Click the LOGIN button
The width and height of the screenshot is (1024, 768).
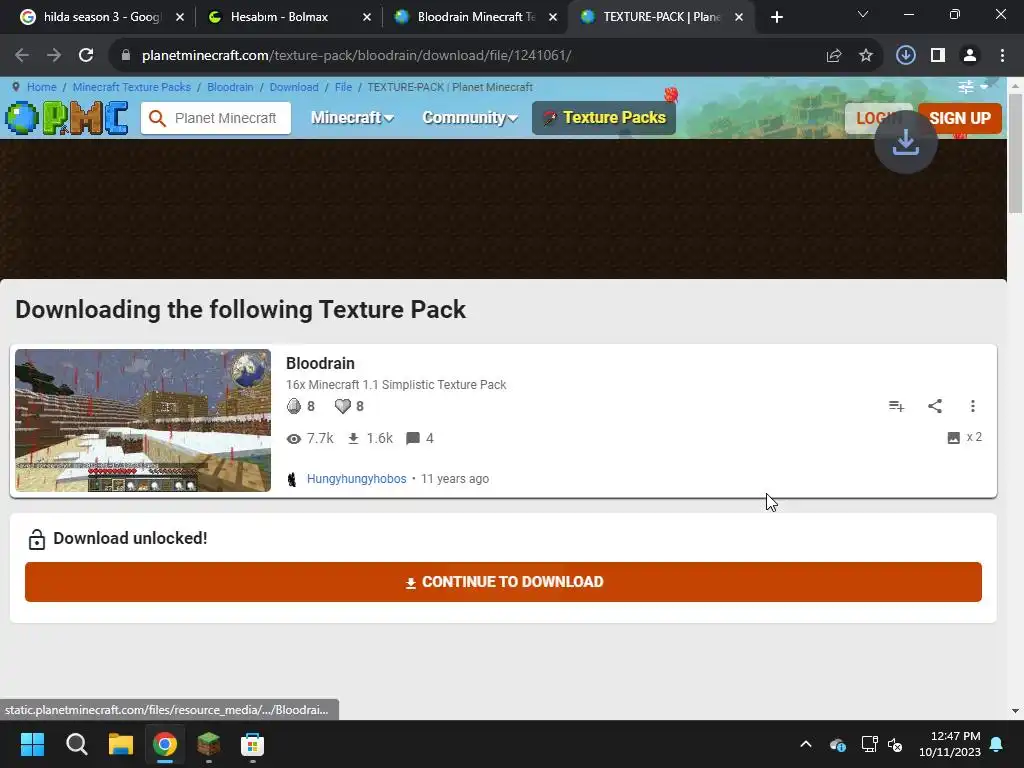[879, 118]
